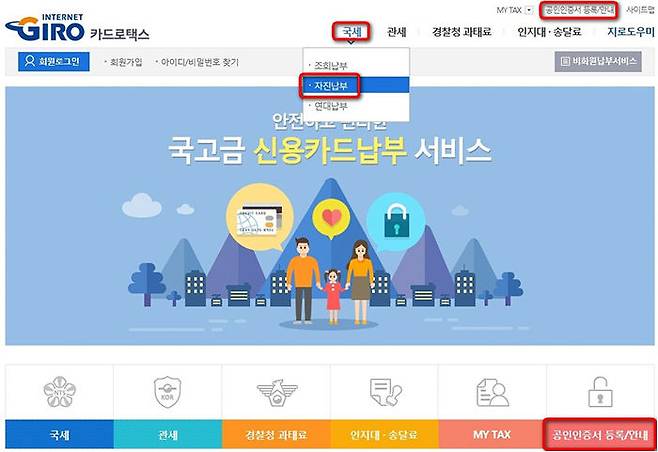Click the MY TAX person document icon

pos(493,392)
